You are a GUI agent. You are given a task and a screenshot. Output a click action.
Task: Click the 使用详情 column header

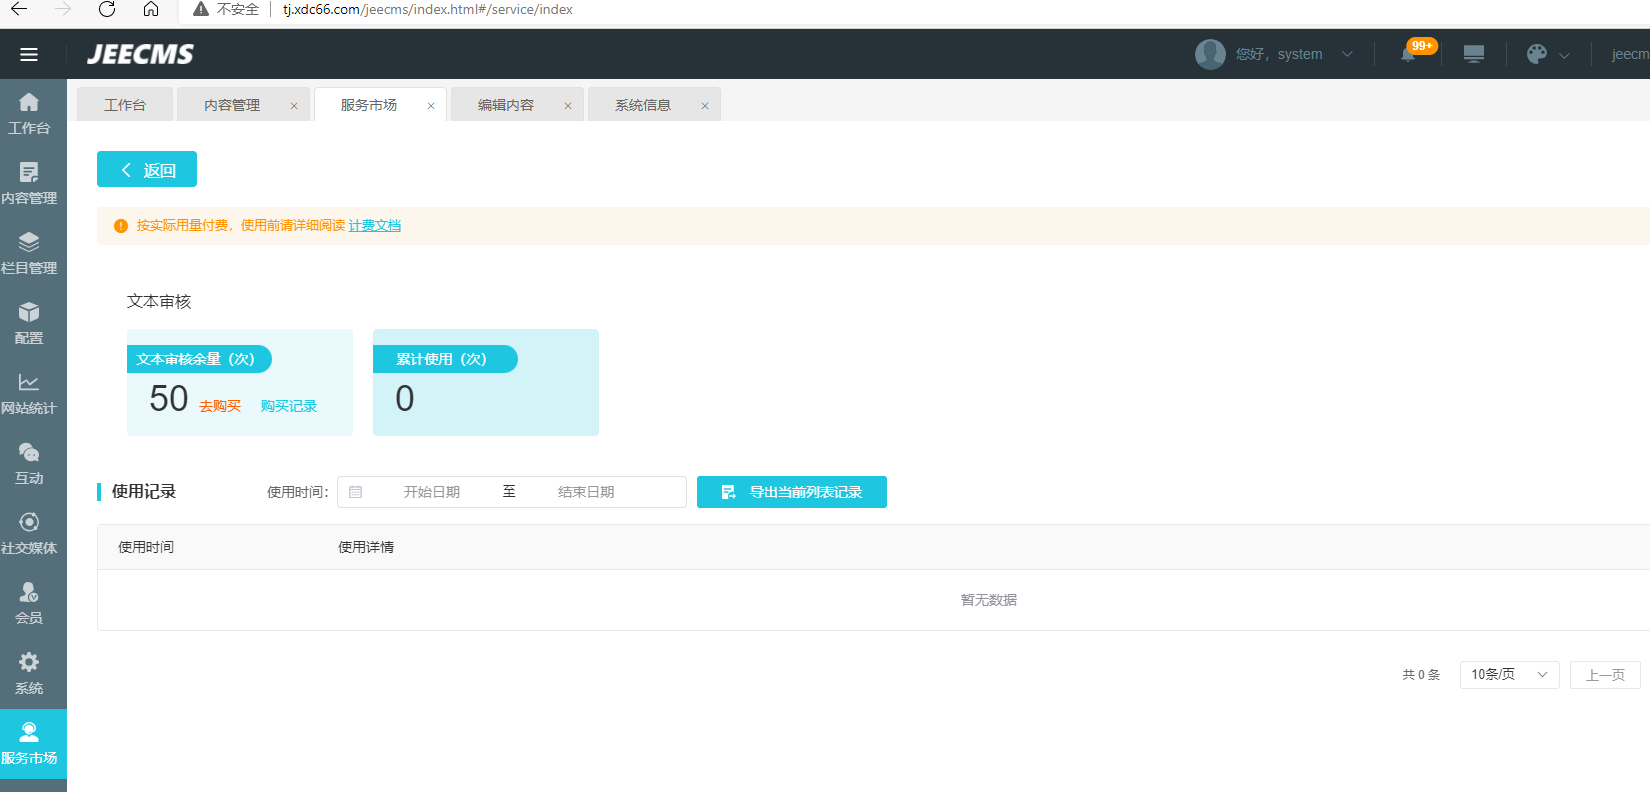pos(366,547)
